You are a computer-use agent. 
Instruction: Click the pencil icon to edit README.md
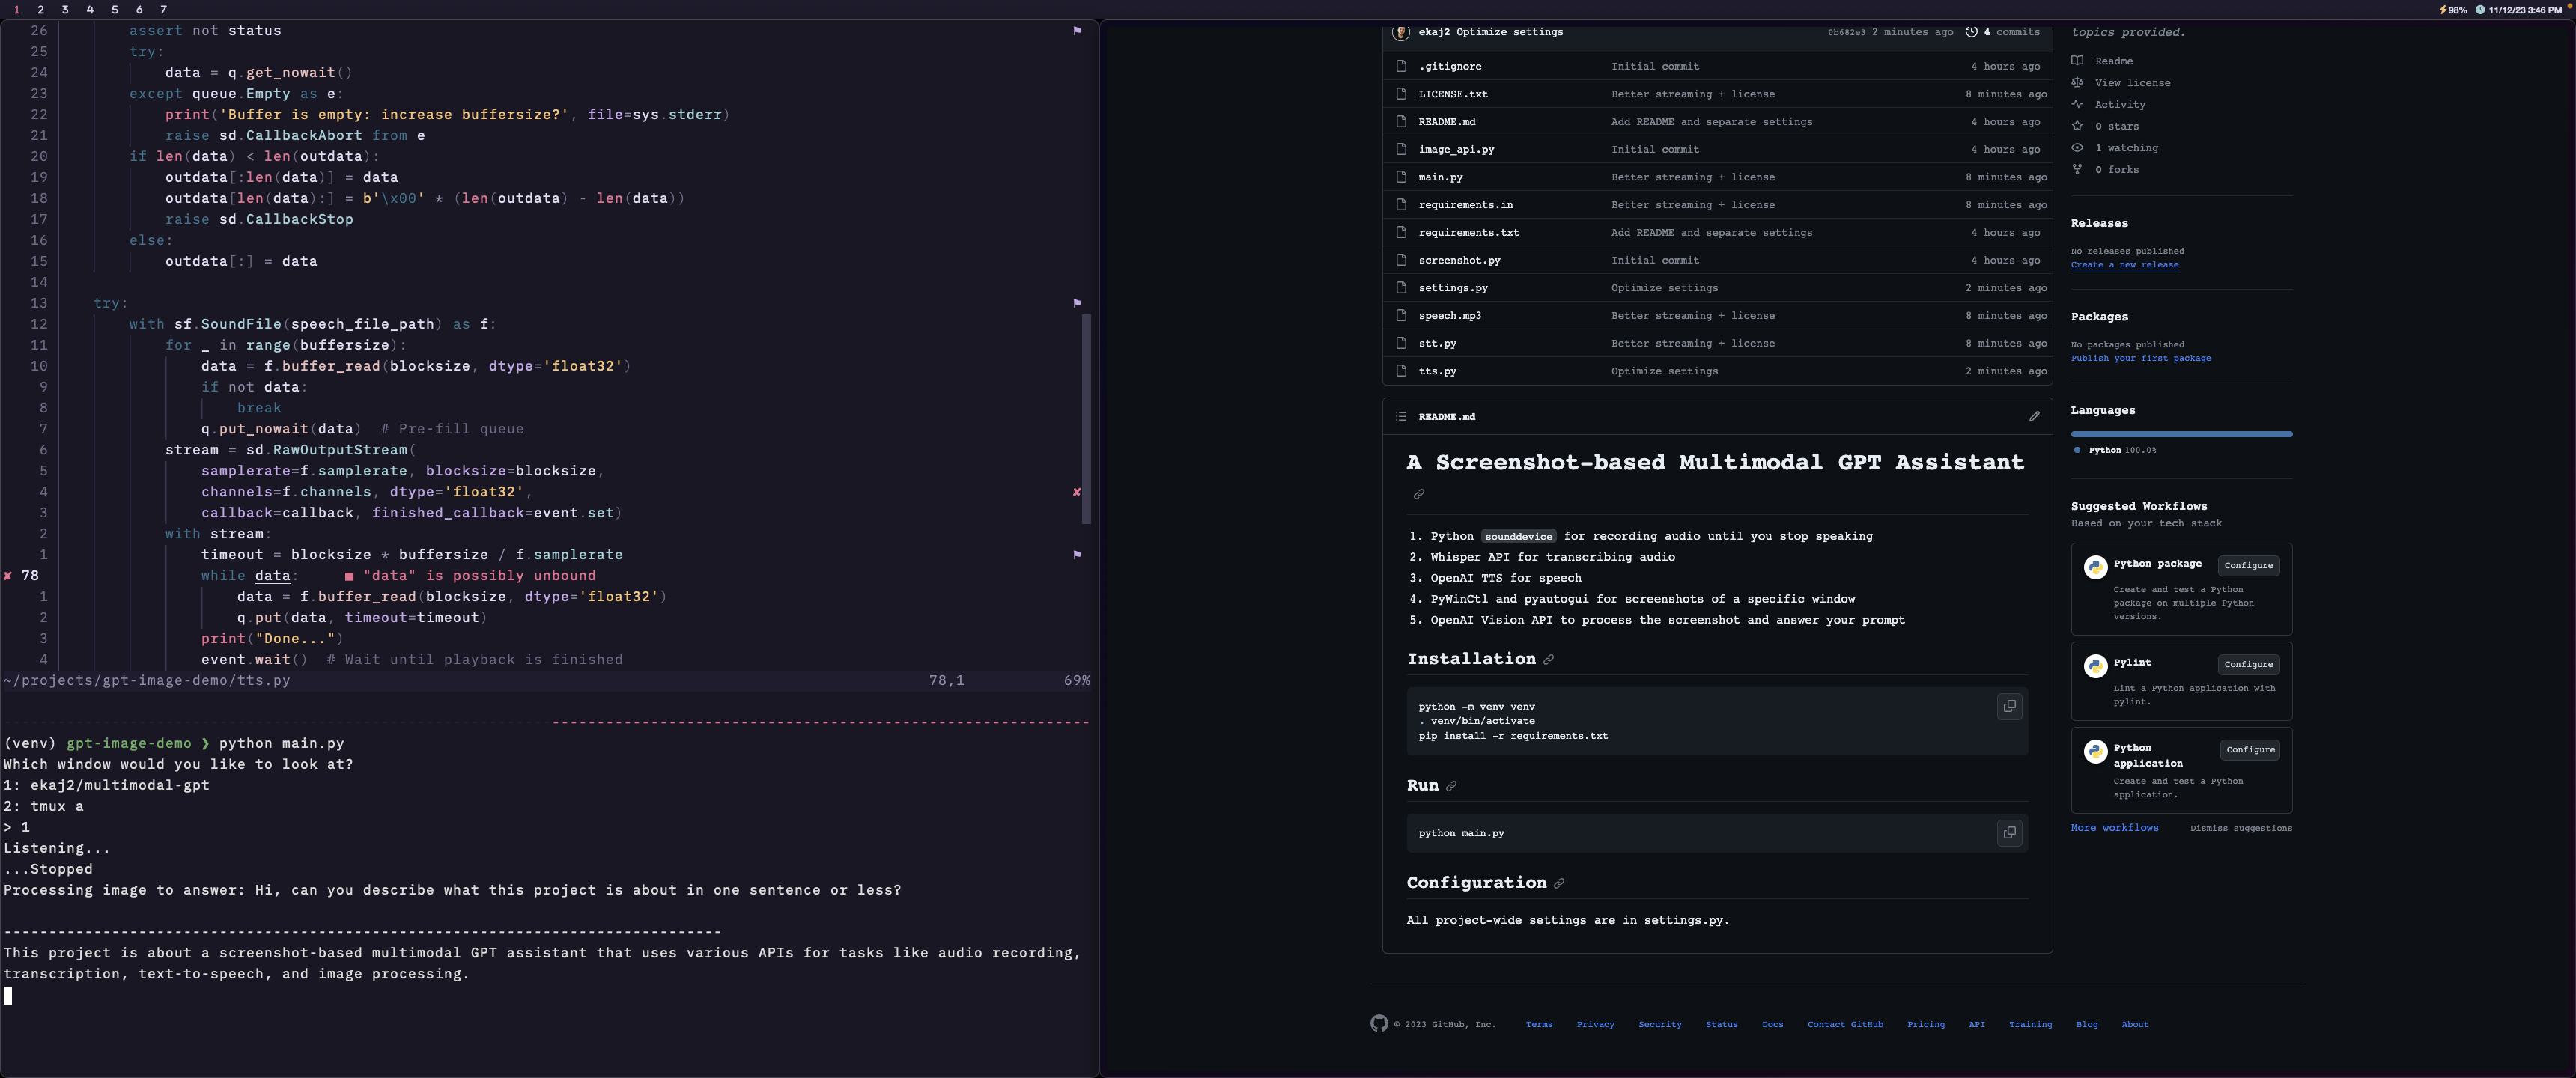coord(2034,416)
